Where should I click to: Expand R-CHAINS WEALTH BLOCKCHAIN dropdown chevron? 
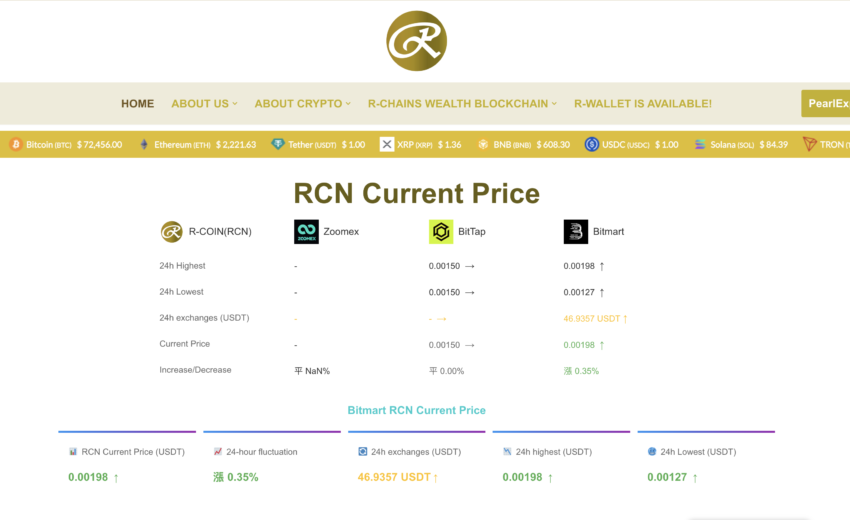pos(554,104)
